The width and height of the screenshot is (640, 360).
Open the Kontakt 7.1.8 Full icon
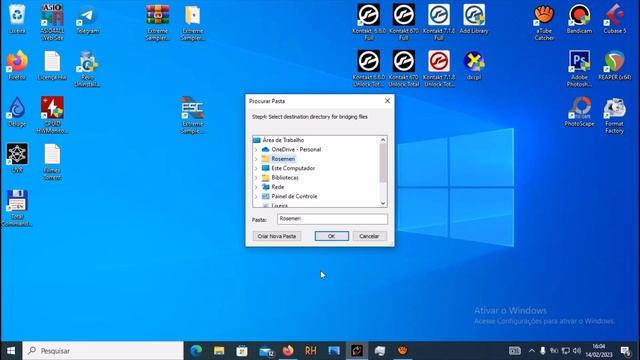(x=439, y=22)
